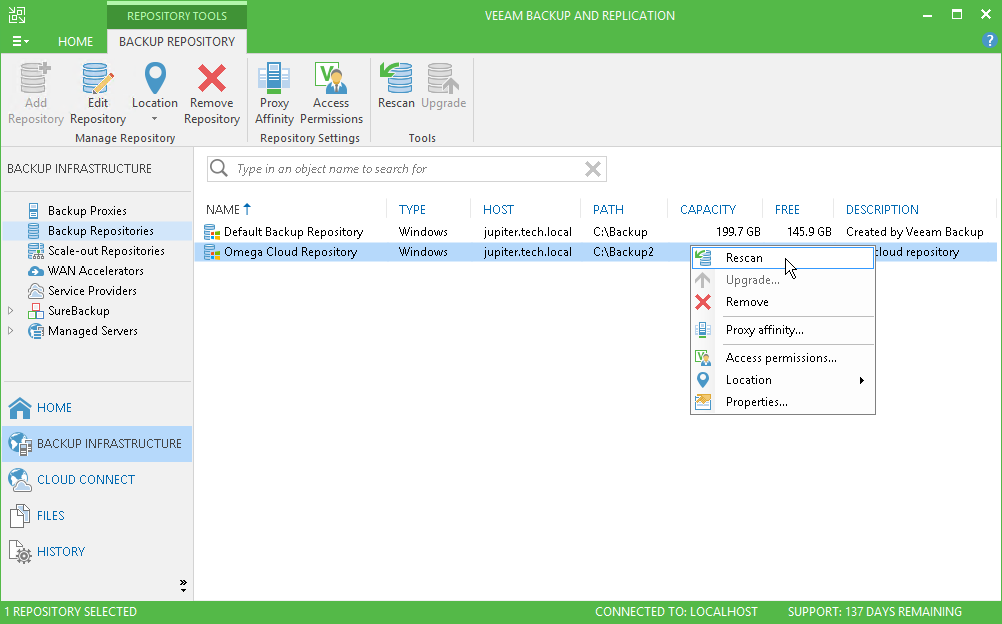Open the main application menu button
This screenshot has height=624, width=1002.
pos(20,42)
